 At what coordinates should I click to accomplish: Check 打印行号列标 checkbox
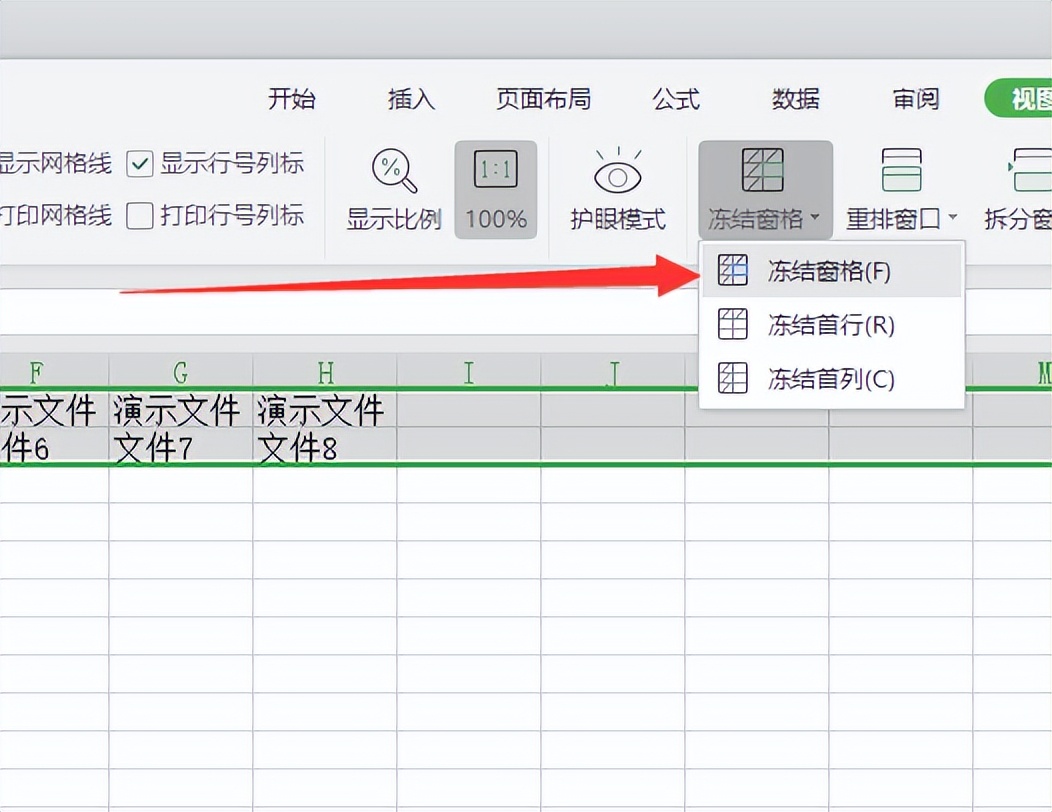pyautogui.click(x=140, y=216)
